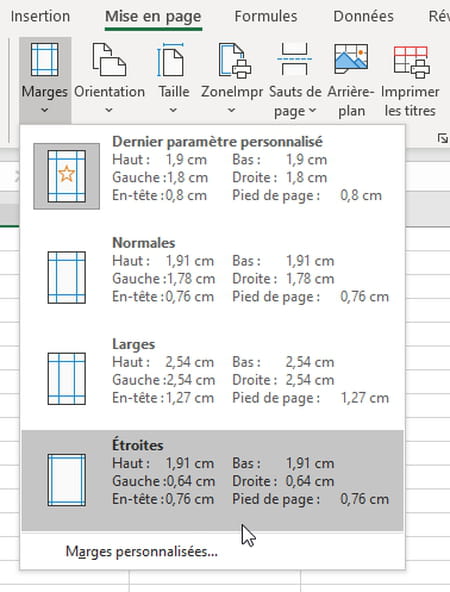
Task: Open the Données ribbon tab
Action: [363, 16]
